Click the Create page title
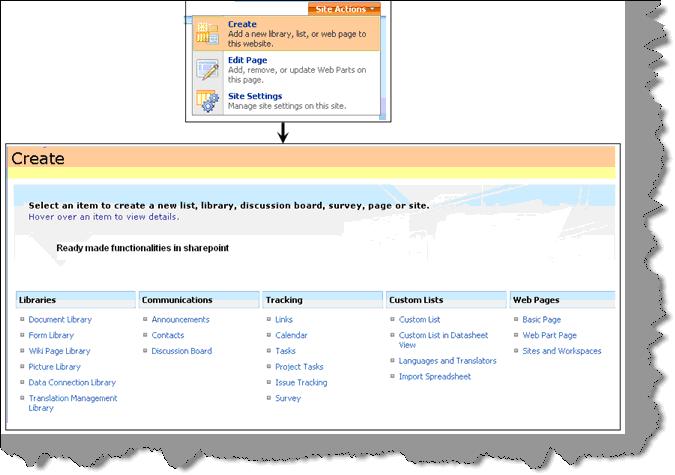The height and width of the screenshot is (475, 675). tap(38, 158)
